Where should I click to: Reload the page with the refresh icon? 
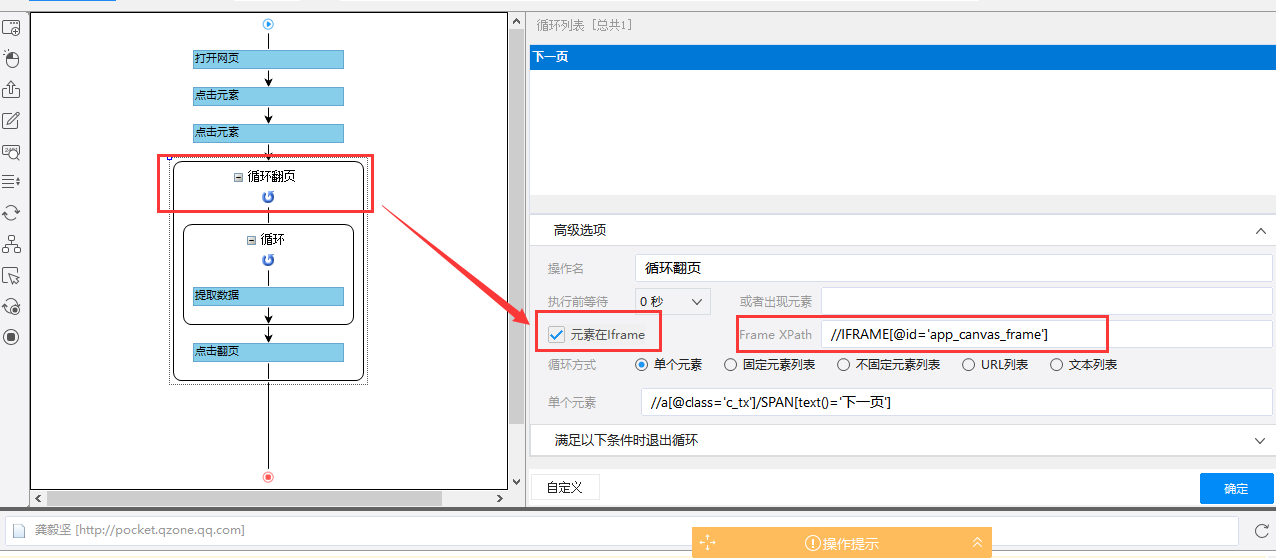point(1260,530)
